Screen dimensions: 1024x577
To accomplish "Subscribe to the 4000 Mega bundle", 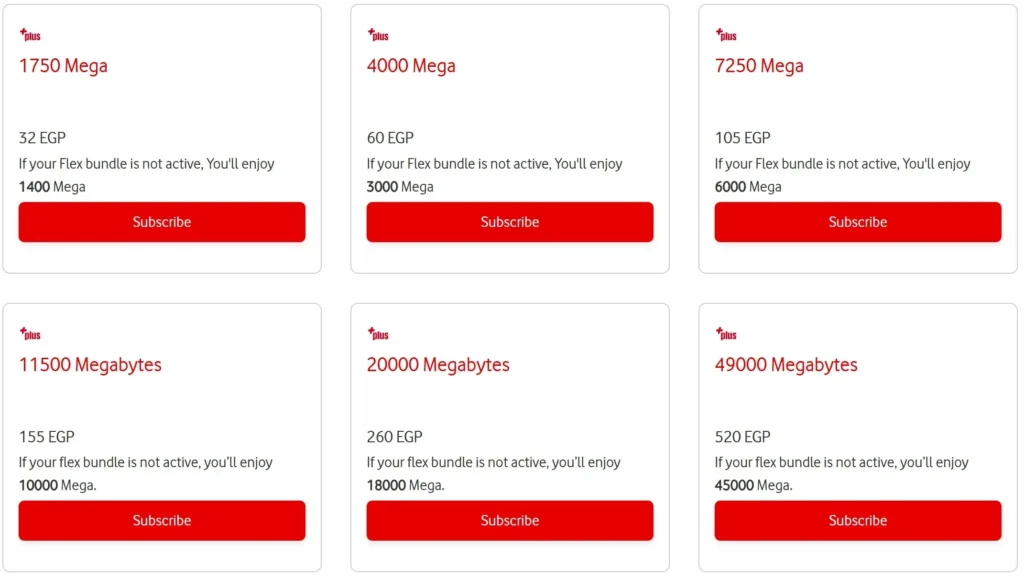I will click(510, 222).
